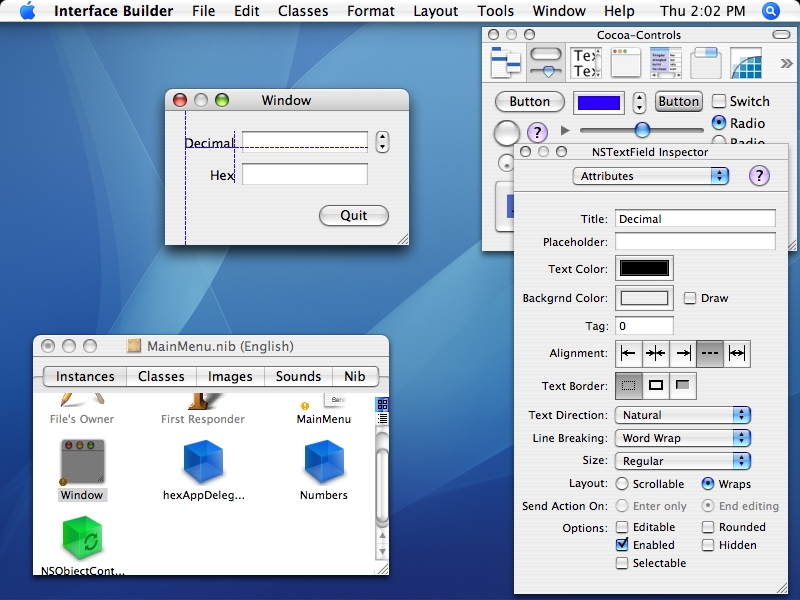
Task: Open the Layout menu
Action: pyautogui.click(x=436, y=11)
